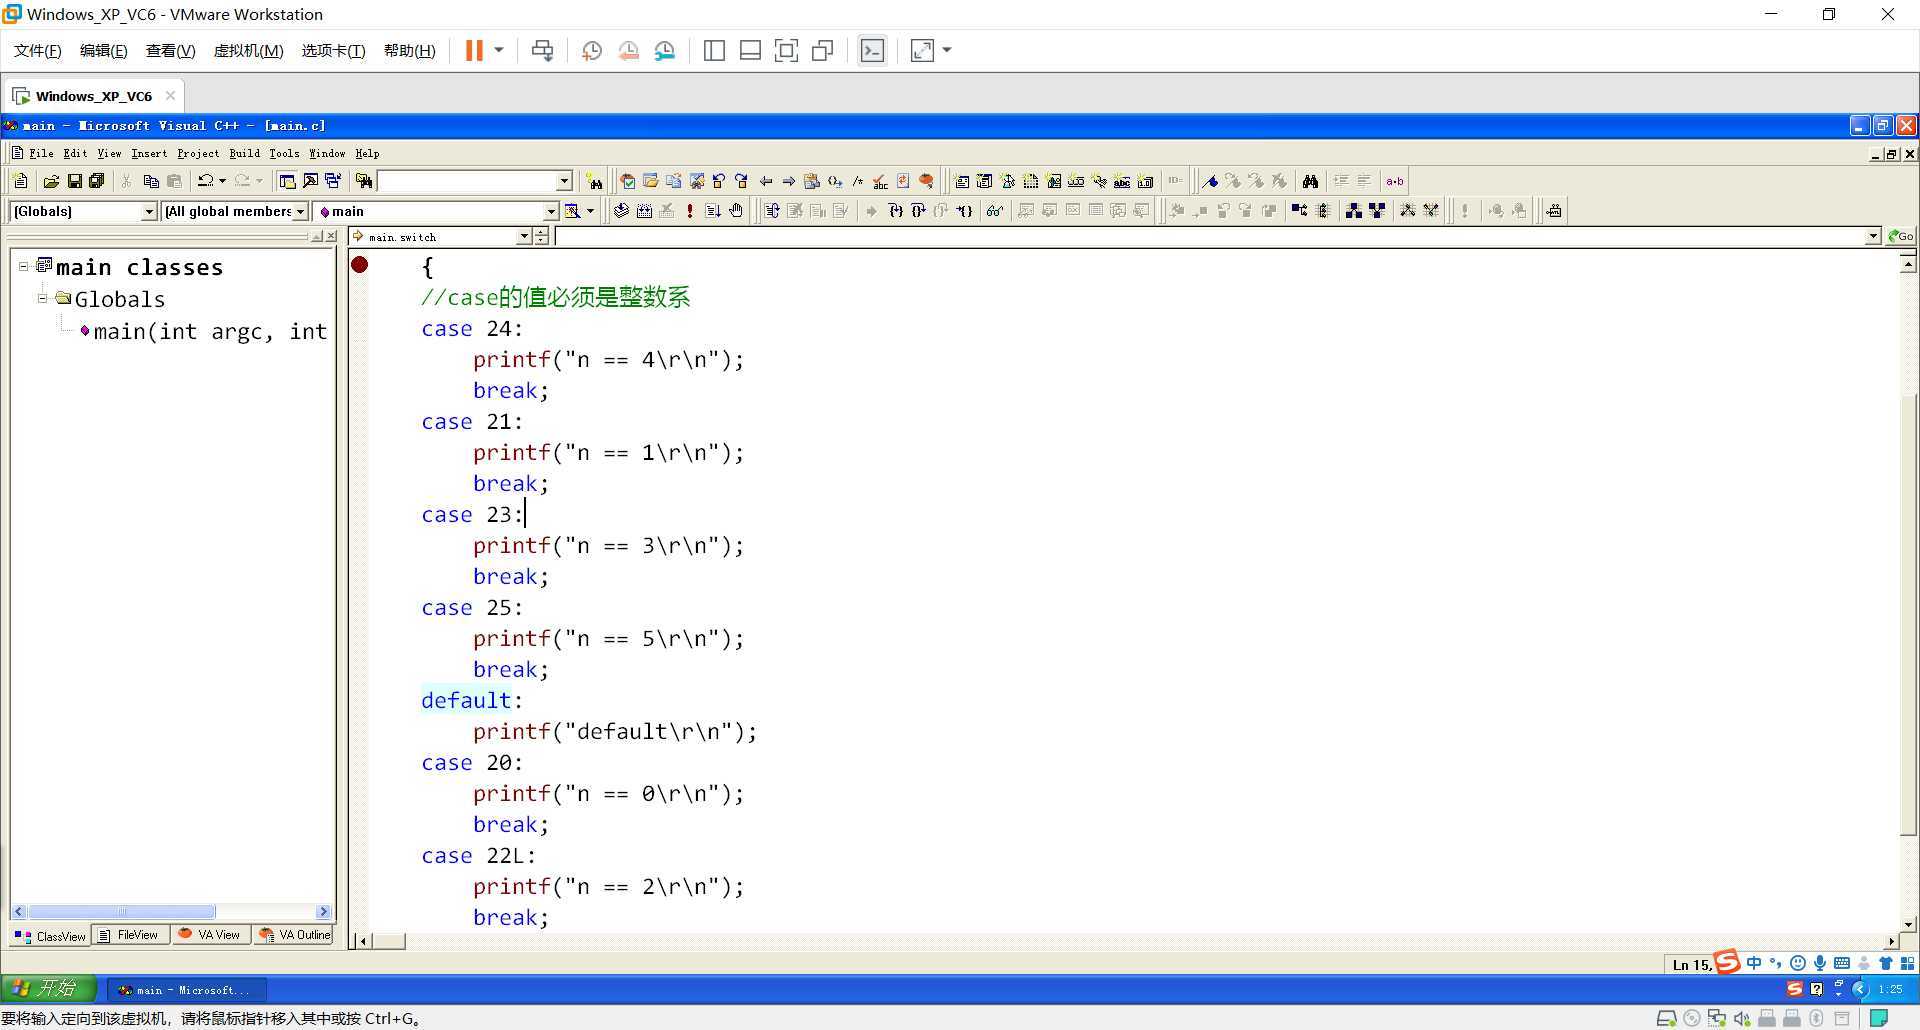This screenshot has height=1030, width=1920.
Task: Click the hand Insert/Remove Breakpoint icon
Action: 736,210
